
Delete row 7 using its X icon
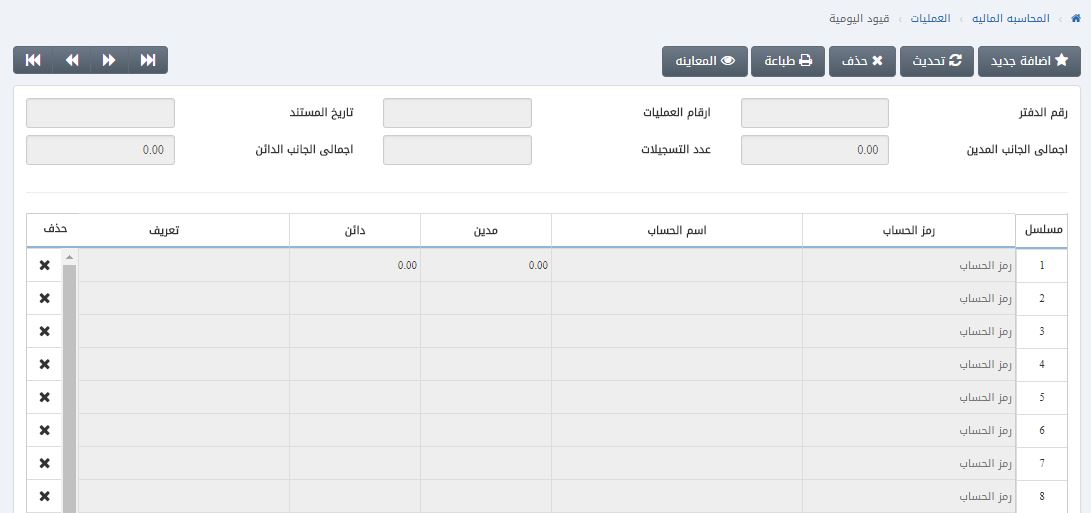tap(44, 463)
